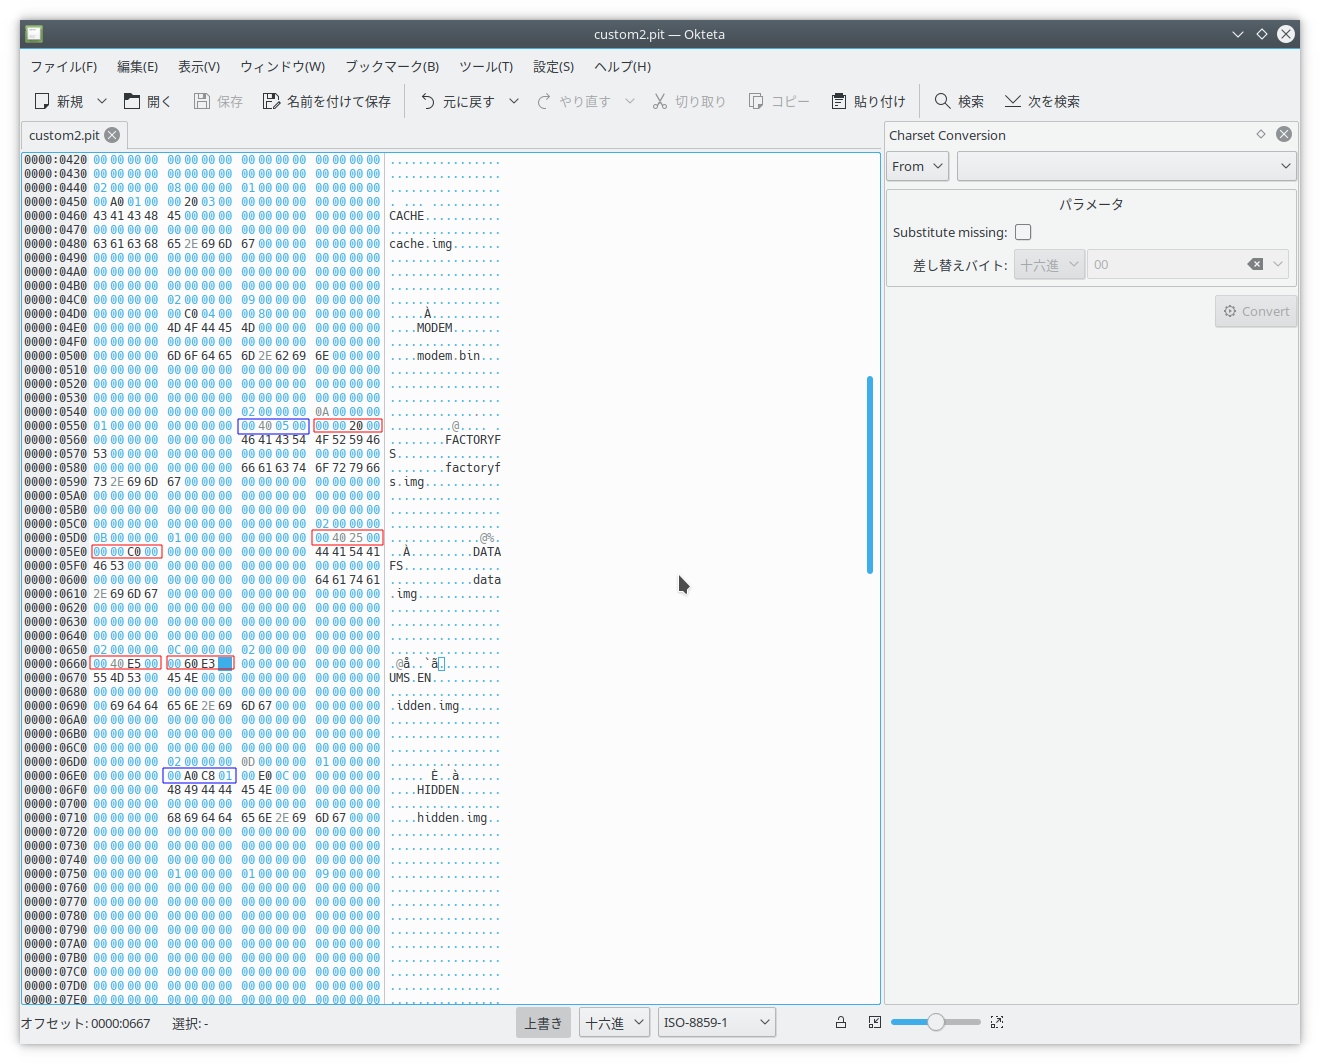Toggle the 上書き overwrite mode button
This screenshot has height=1064, width=1320.
tap(543, 1023)
